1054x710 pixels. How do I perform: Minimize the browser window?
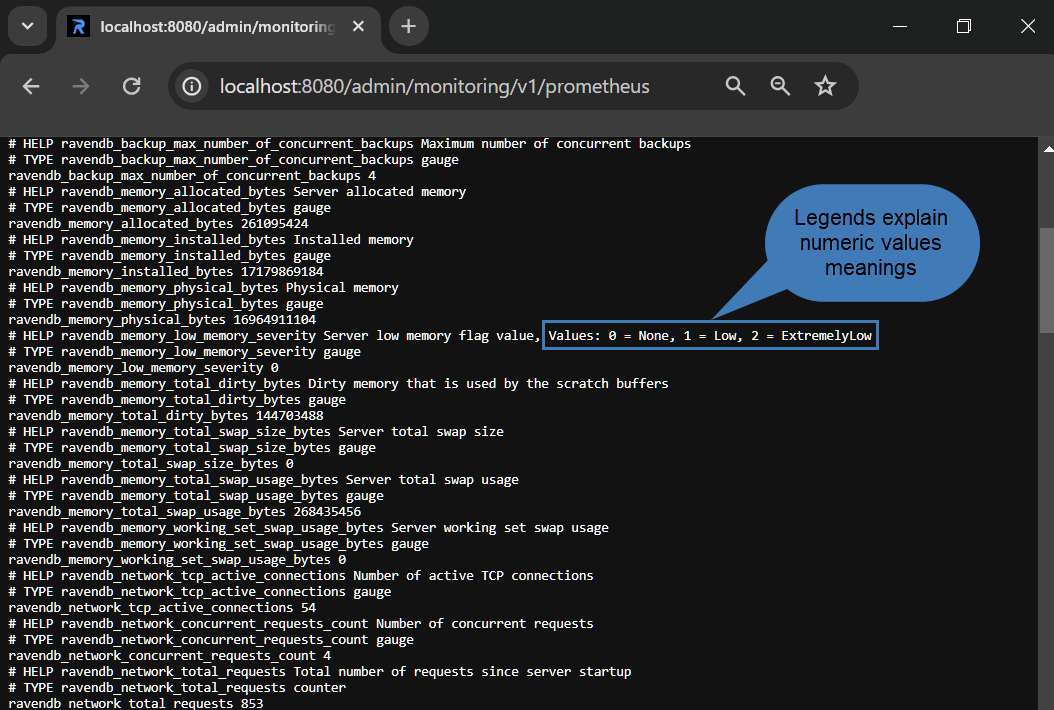[899, 26]
